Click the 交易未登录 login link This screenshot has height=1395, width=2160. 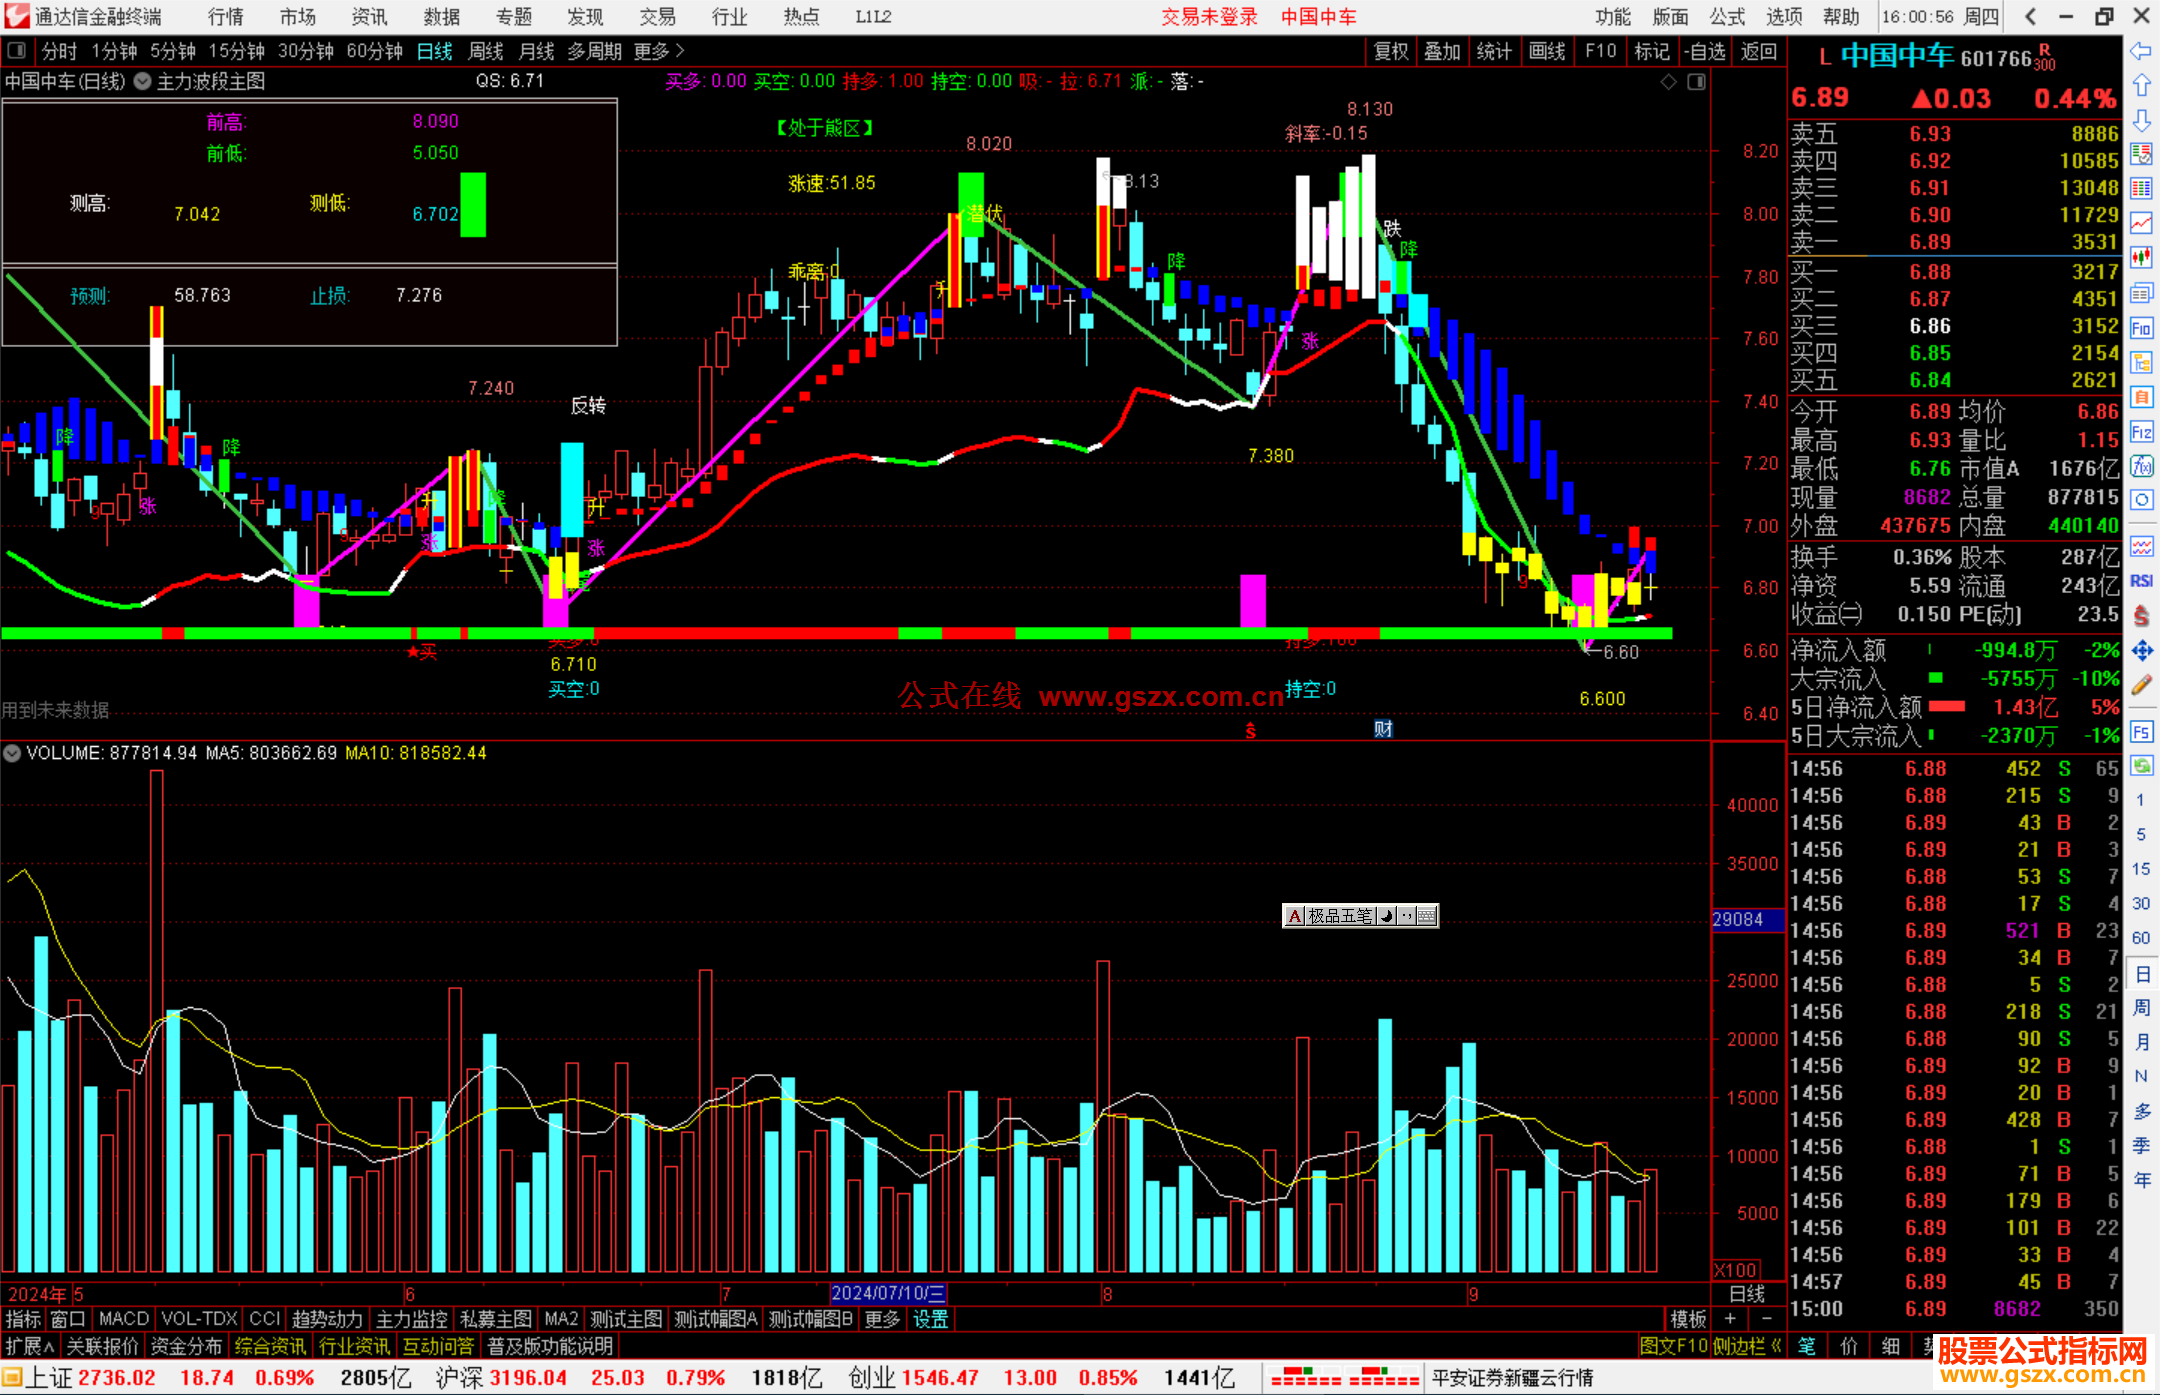[1209, 17]
